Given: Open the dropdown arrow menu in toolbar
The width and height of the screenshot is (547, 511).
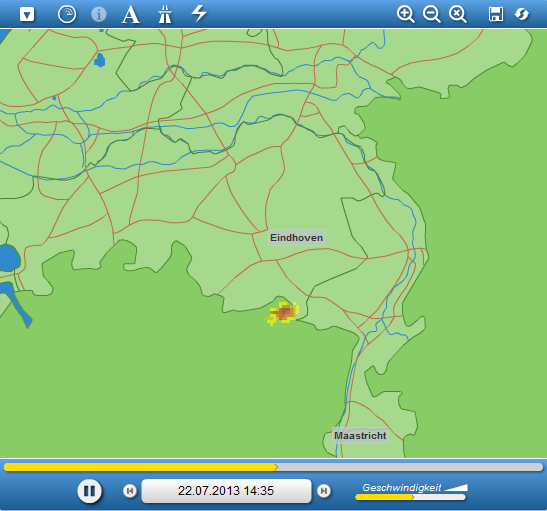Looking at the screenshot, I should click(27, 15).
